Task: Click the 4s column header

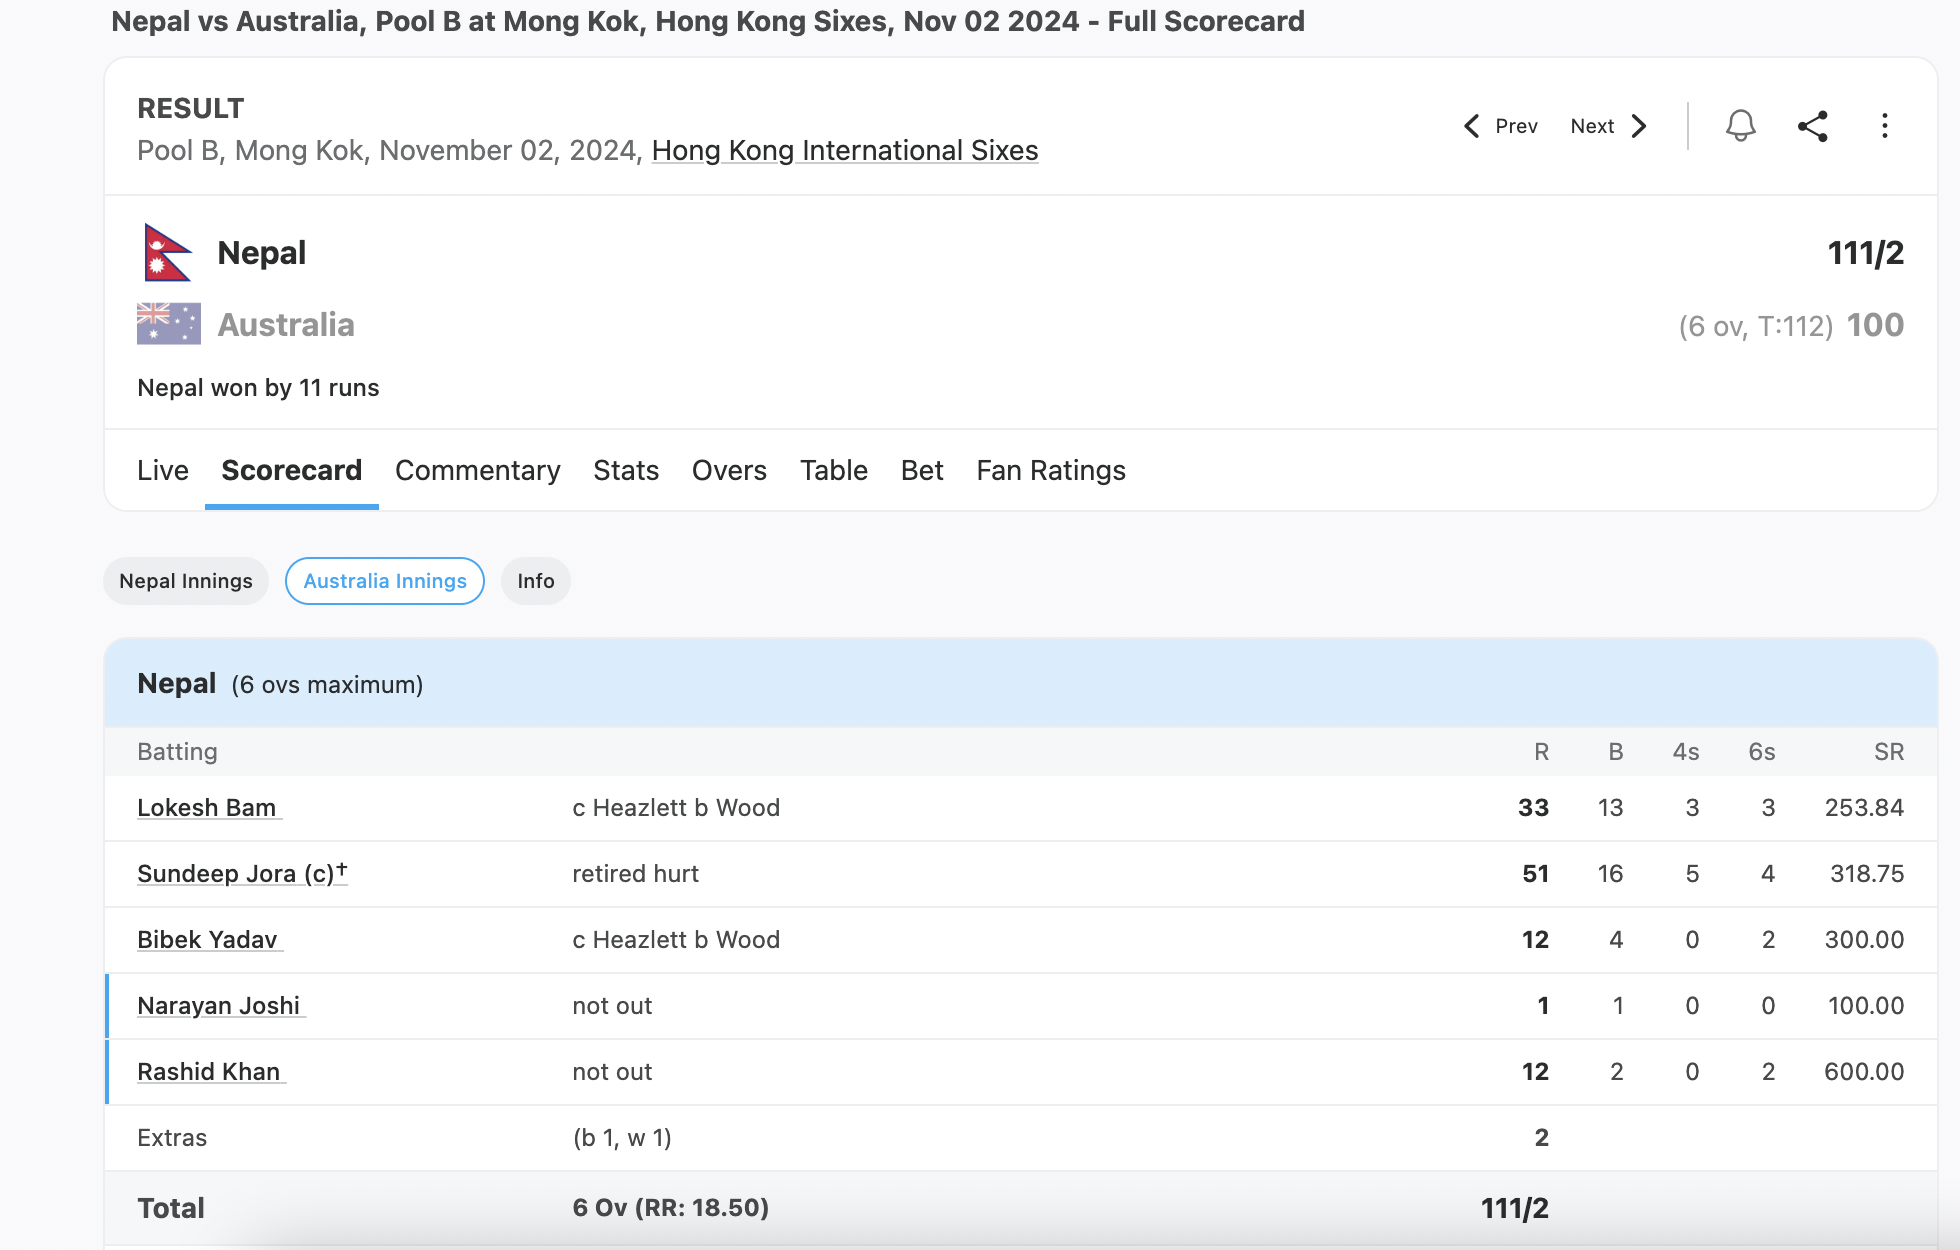Action: click(1686, 752)
